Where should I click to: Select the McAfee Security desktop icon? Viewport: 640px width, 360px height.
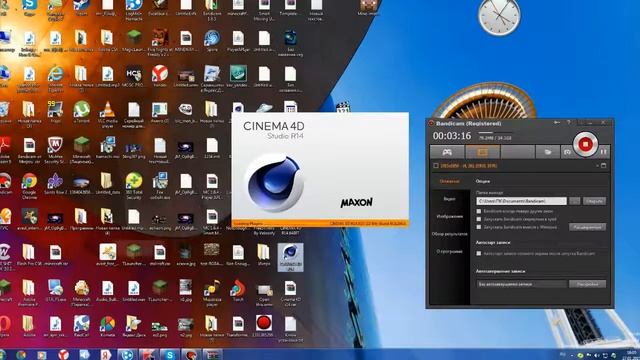point(55,150)
